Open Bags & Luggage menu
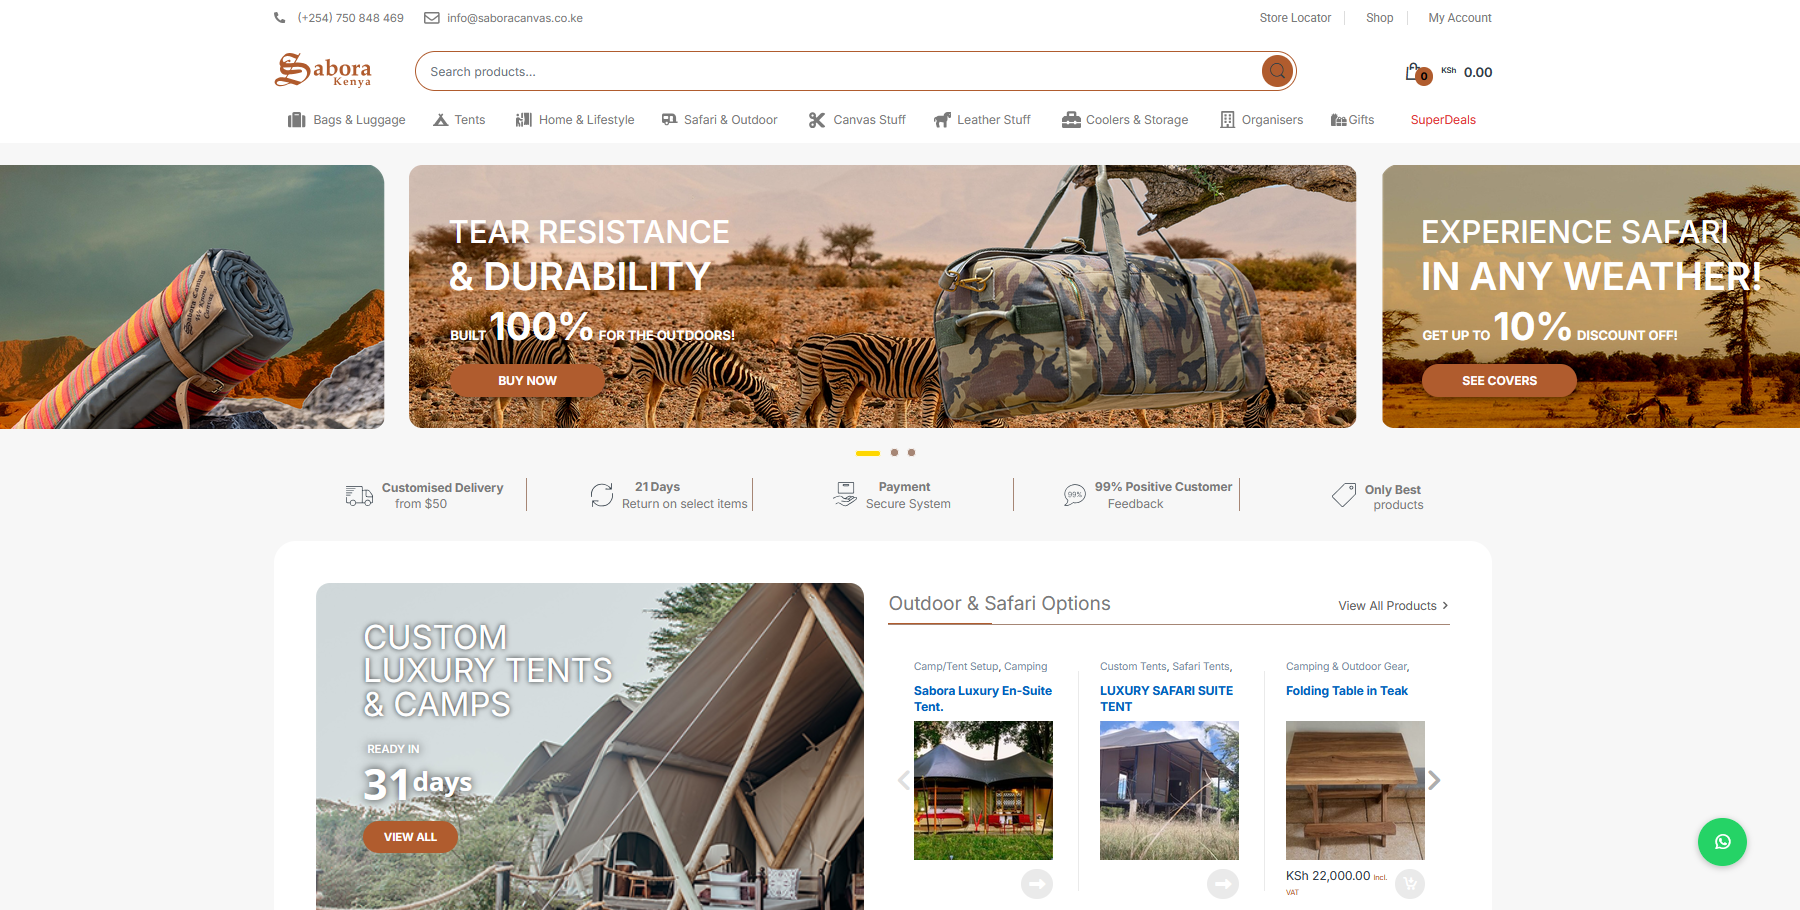Viewport: 1800px width, 910px height. [x=347, y=120]
